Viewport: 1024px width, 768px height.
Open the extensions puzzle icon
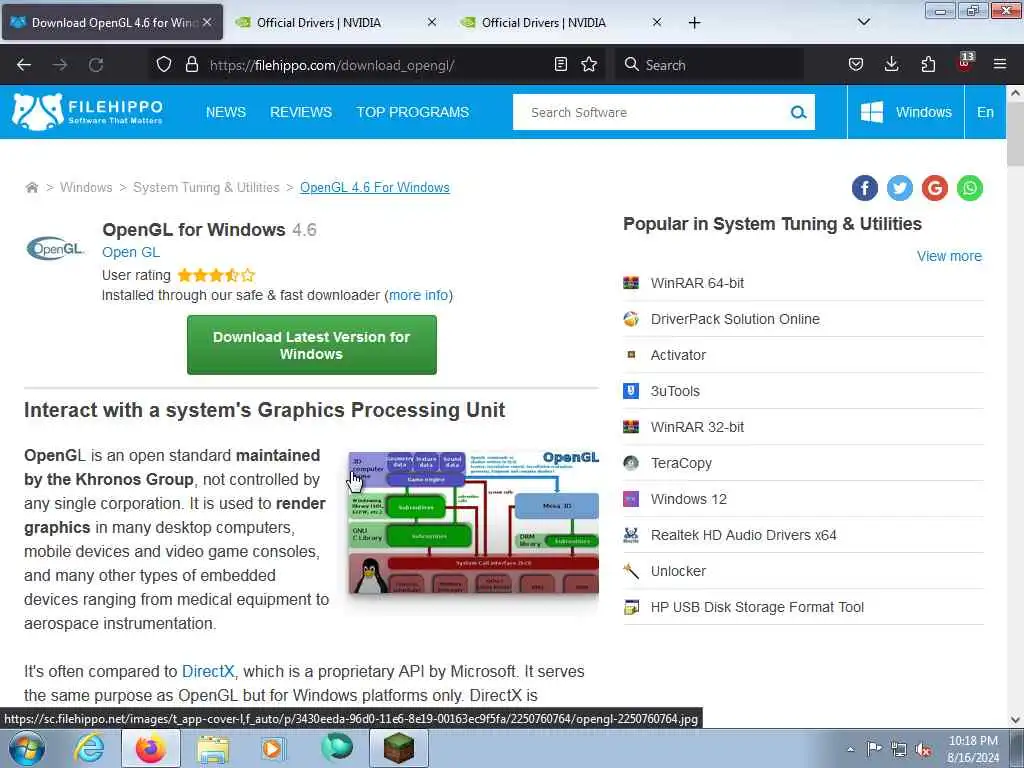point(928,64)
